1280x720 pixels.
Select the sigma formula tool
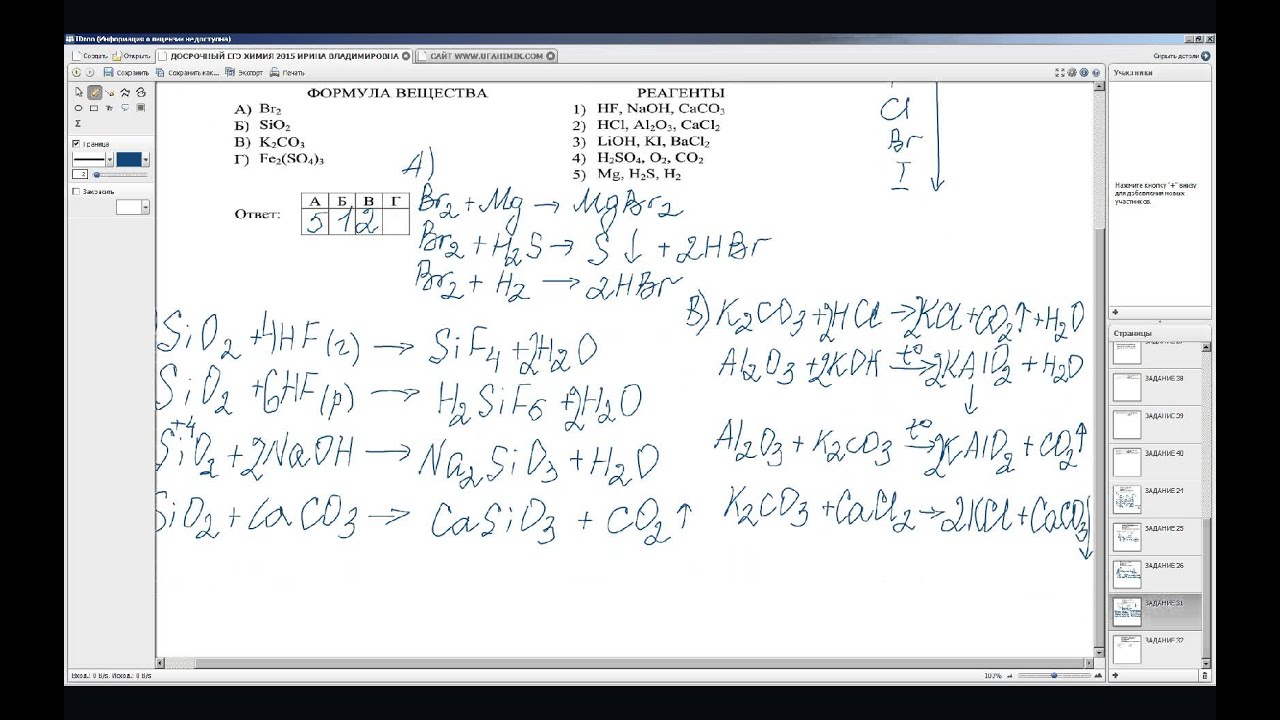(x=79, y=123)
